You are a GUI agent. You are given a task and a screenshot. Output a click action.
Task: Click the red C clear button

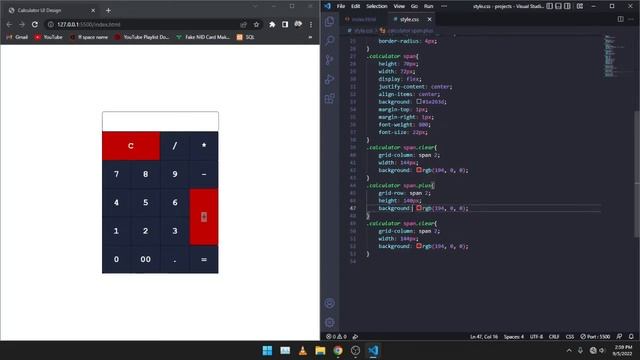coord(131,146)
